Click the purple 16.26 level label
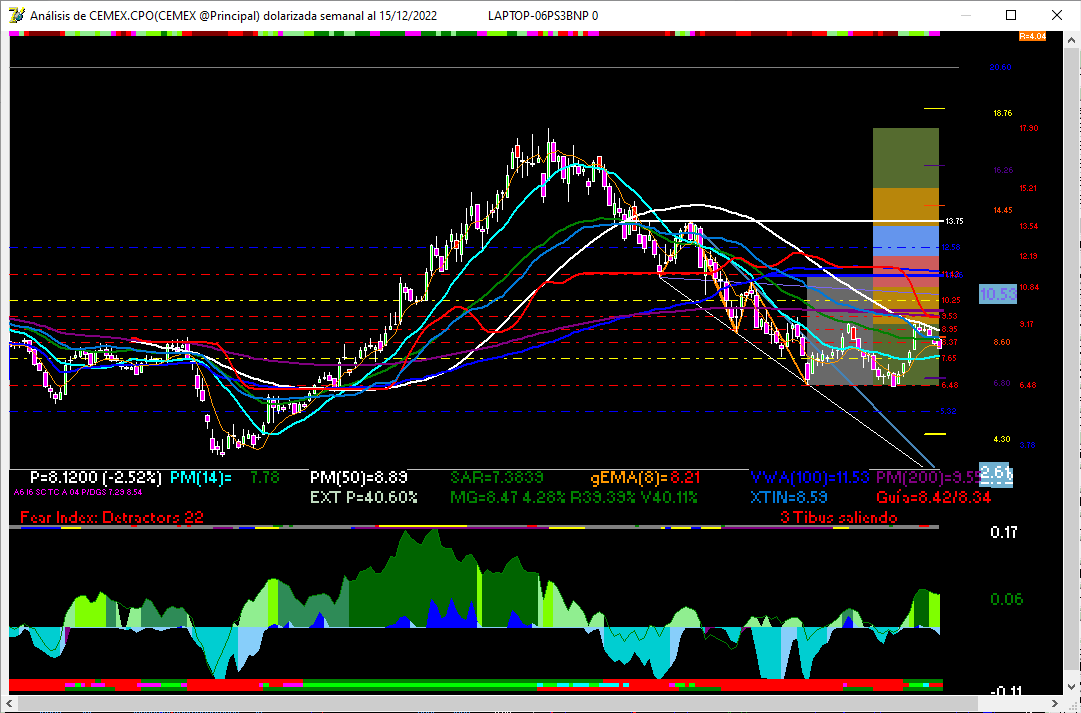The height and width of the screenshot is (713, 1081). [1003, 170]
